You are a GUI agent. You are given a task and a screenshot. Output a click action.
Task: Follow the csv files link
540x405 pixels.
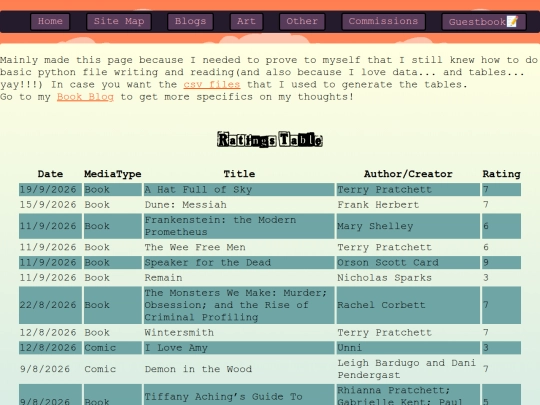[x=212, y=84]
